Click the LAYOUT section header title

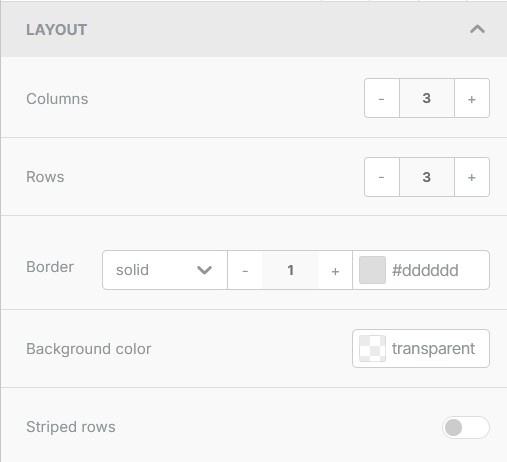click(57, 30)
